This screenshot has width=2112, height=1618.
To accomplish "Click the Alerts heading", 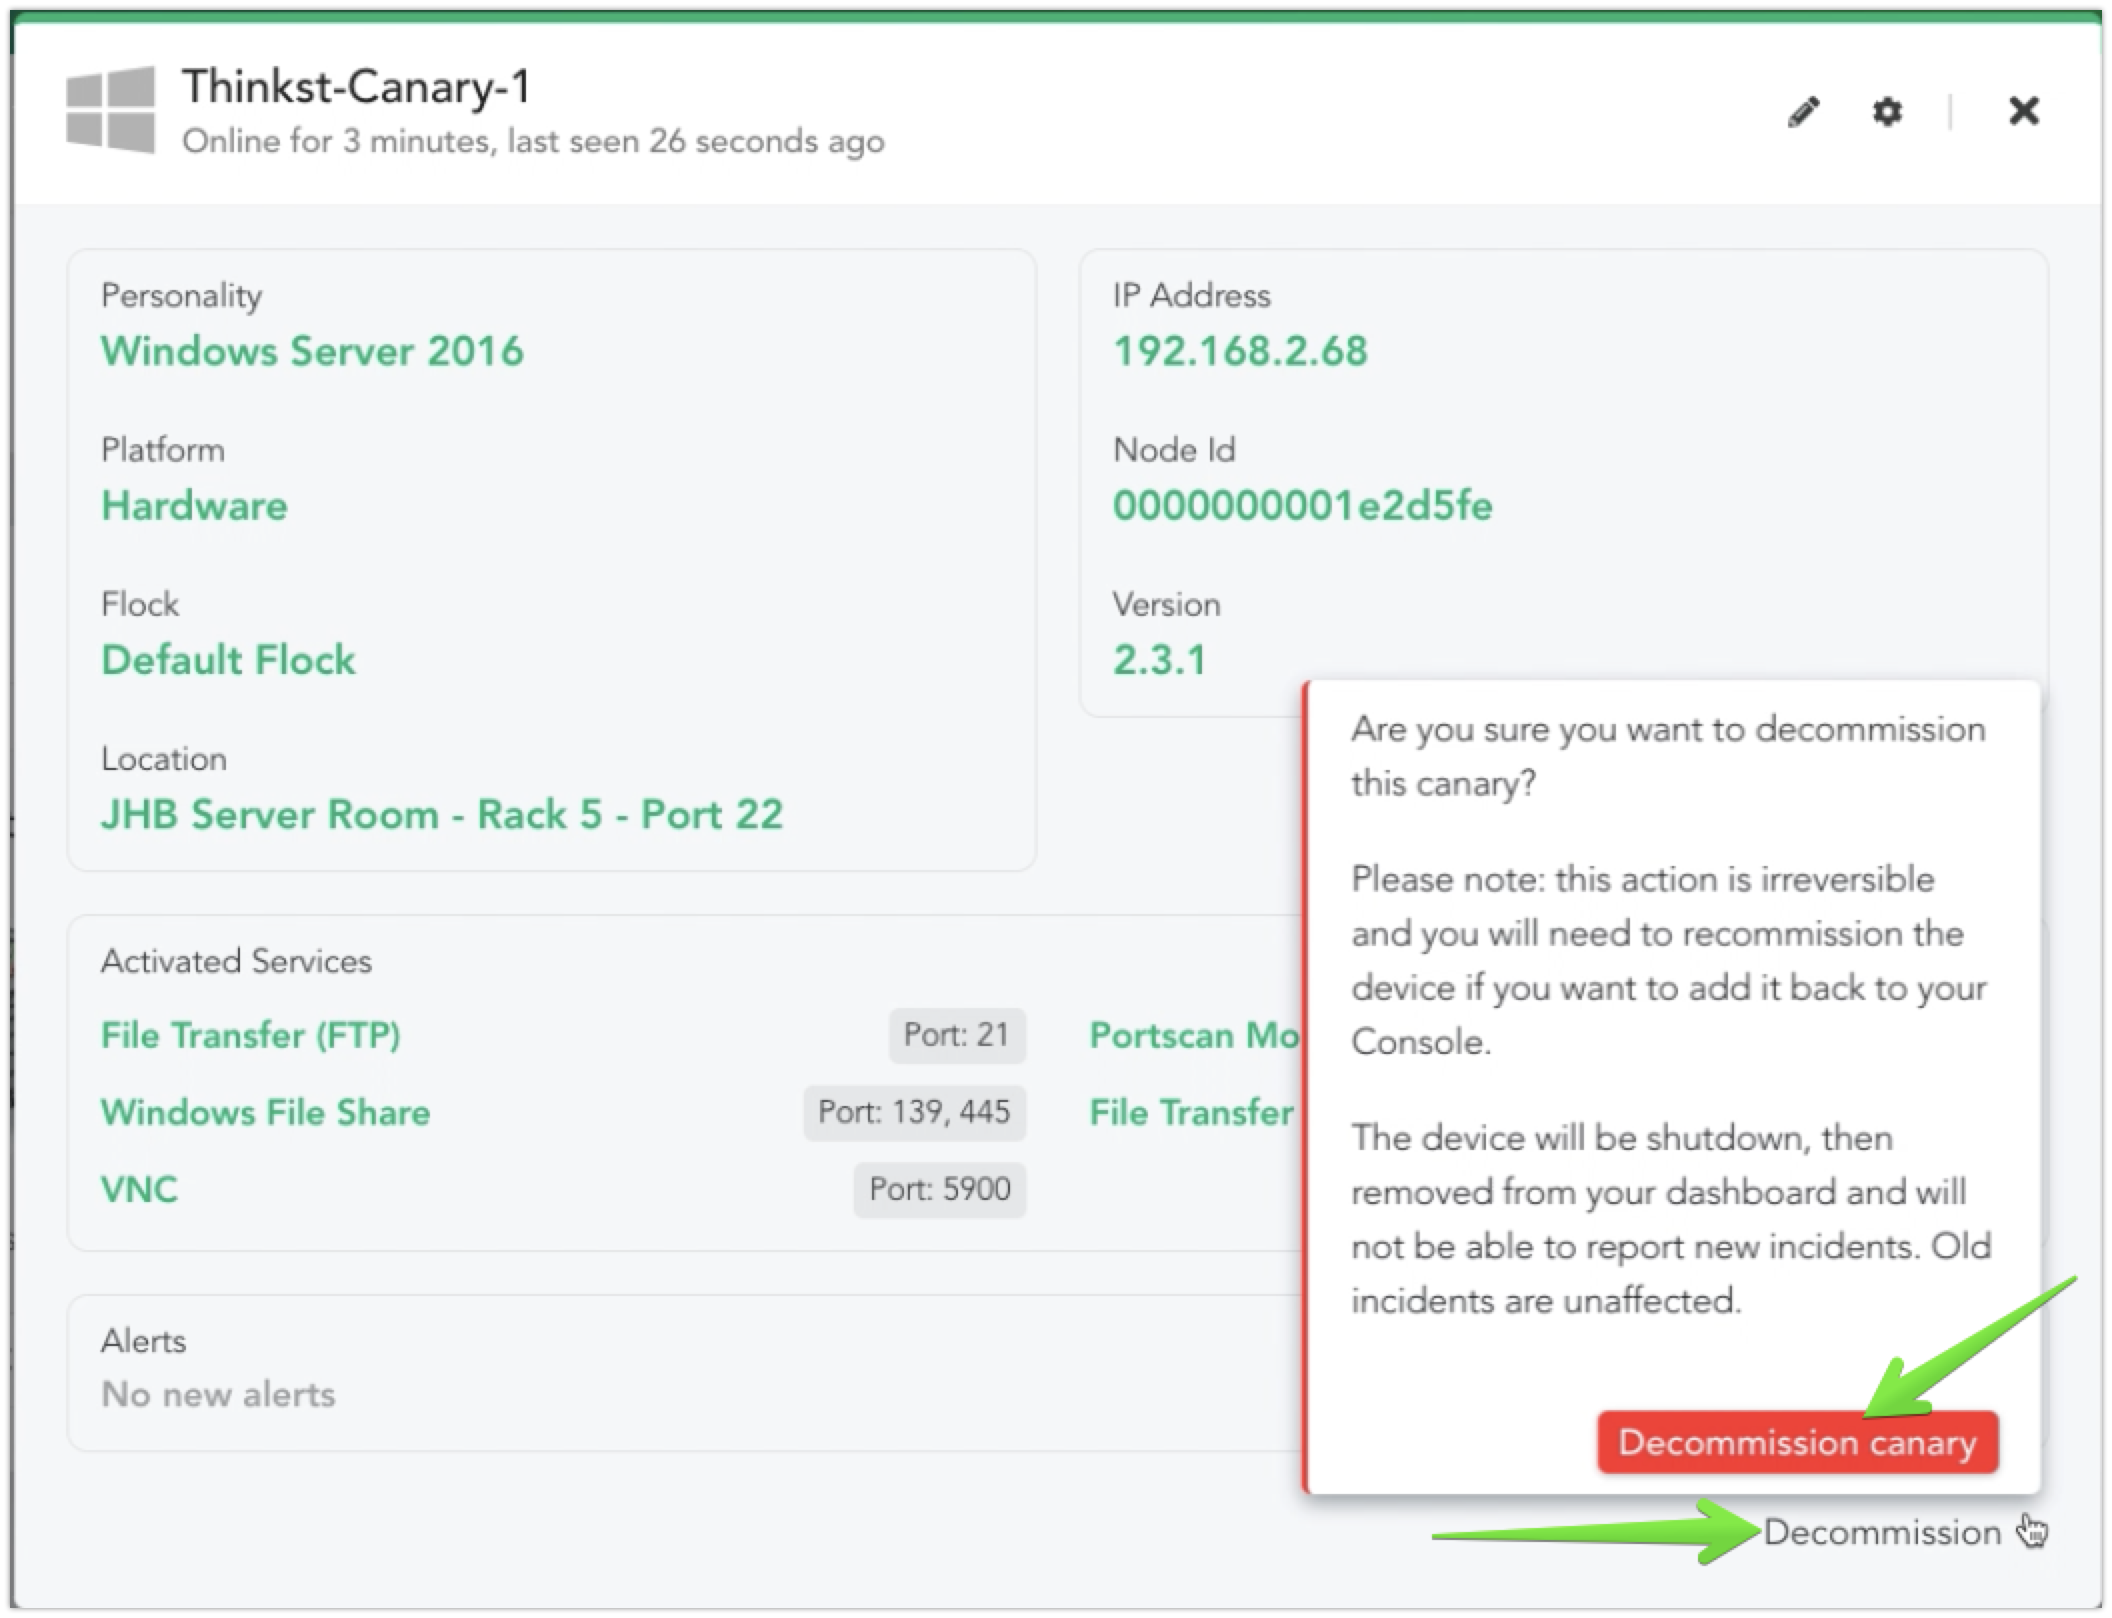I will (x=143, y=1340).
